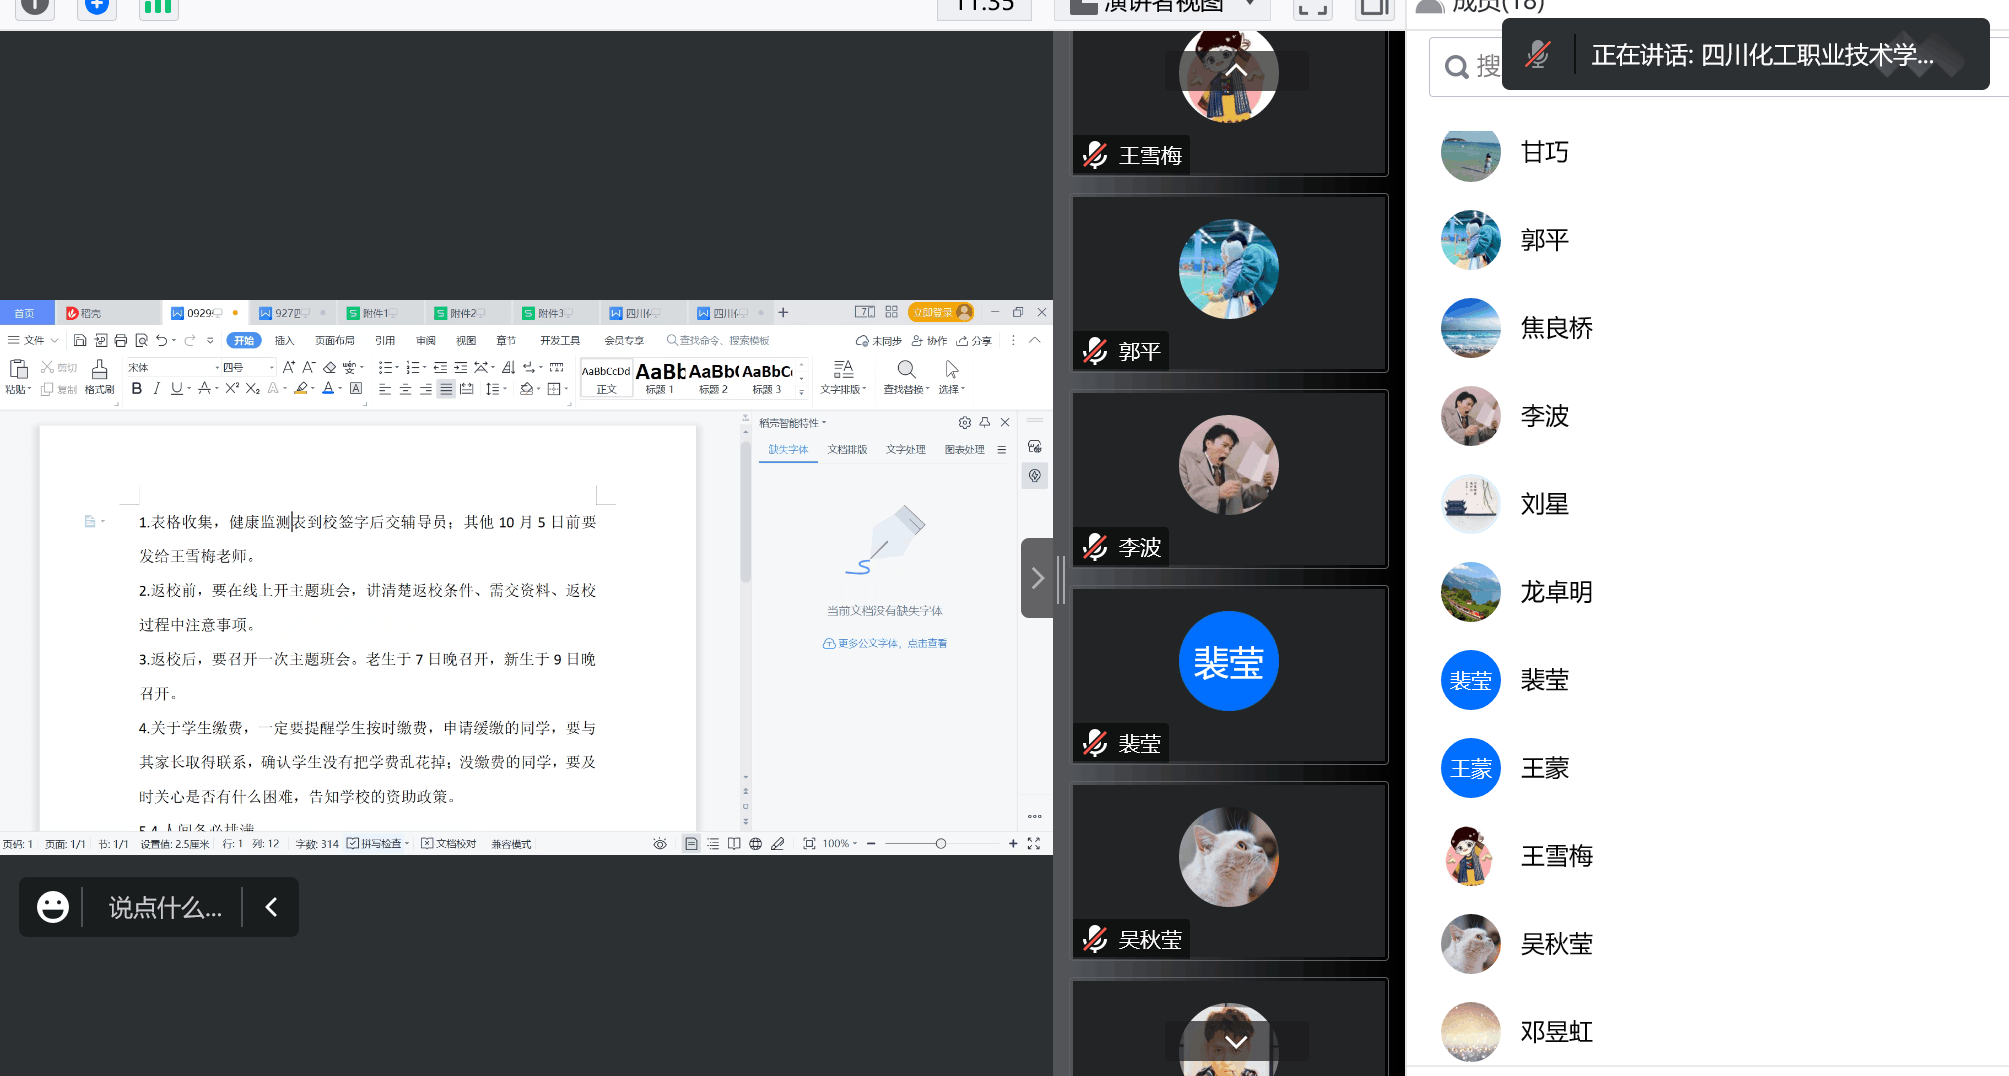Viewport: 2009px width, 1076px height.
Task: Click the Format Painter (格式刷) icon
Action: pyautogui.click(x=99, y=377)
